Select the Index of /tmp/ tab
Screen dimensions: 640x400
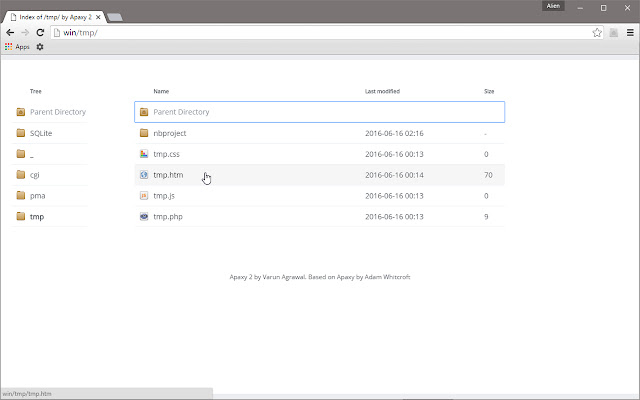55,17
